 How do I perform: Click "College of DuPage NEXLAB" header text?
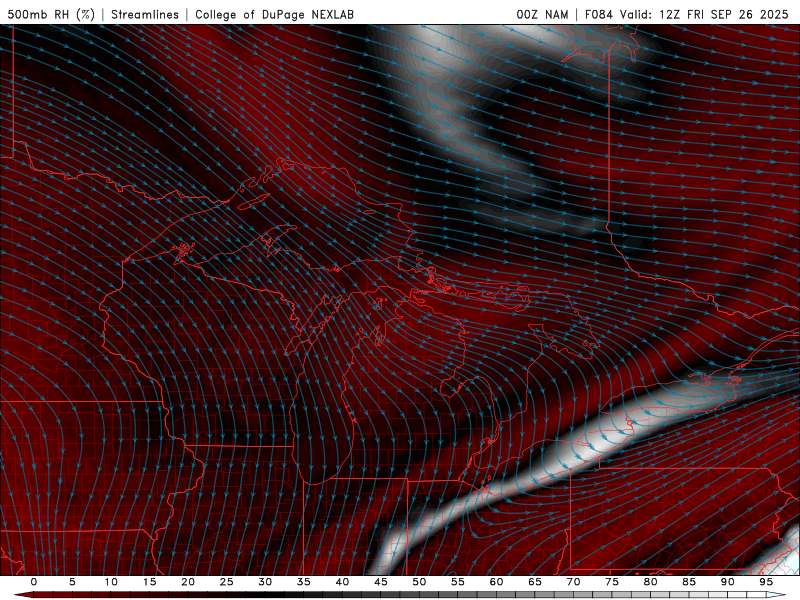[274, 14]
